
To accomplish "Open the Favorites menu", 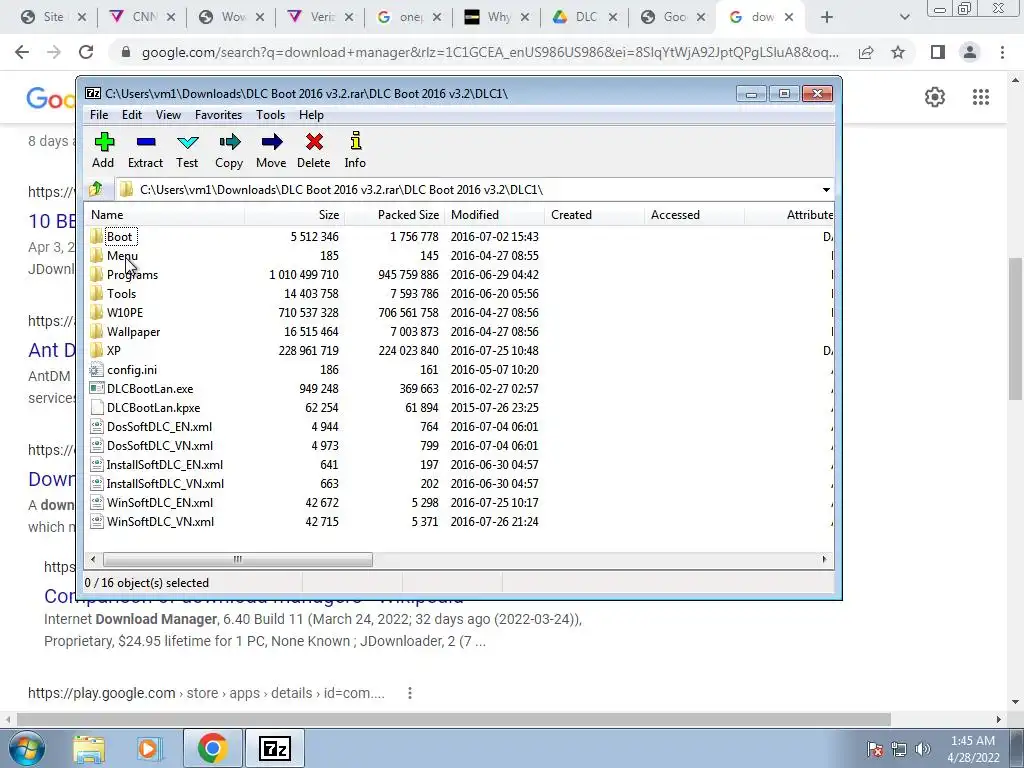I will click(x=218, y=115).
